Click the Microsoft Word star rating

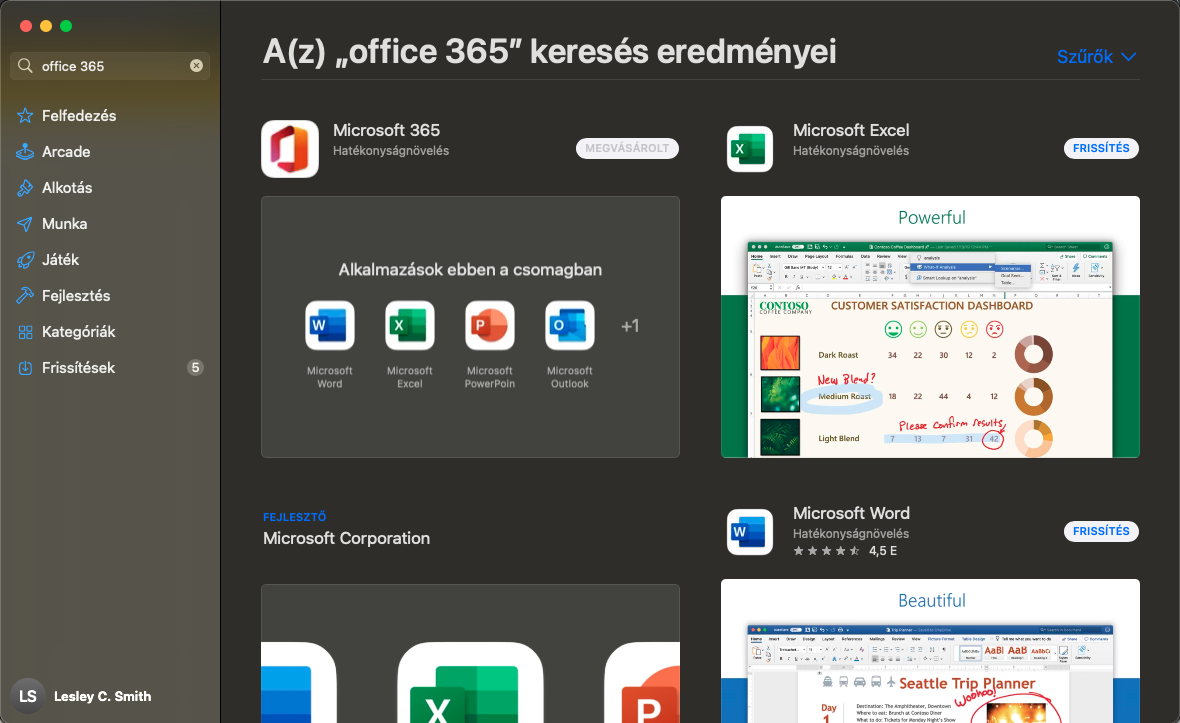click(826, 551)
